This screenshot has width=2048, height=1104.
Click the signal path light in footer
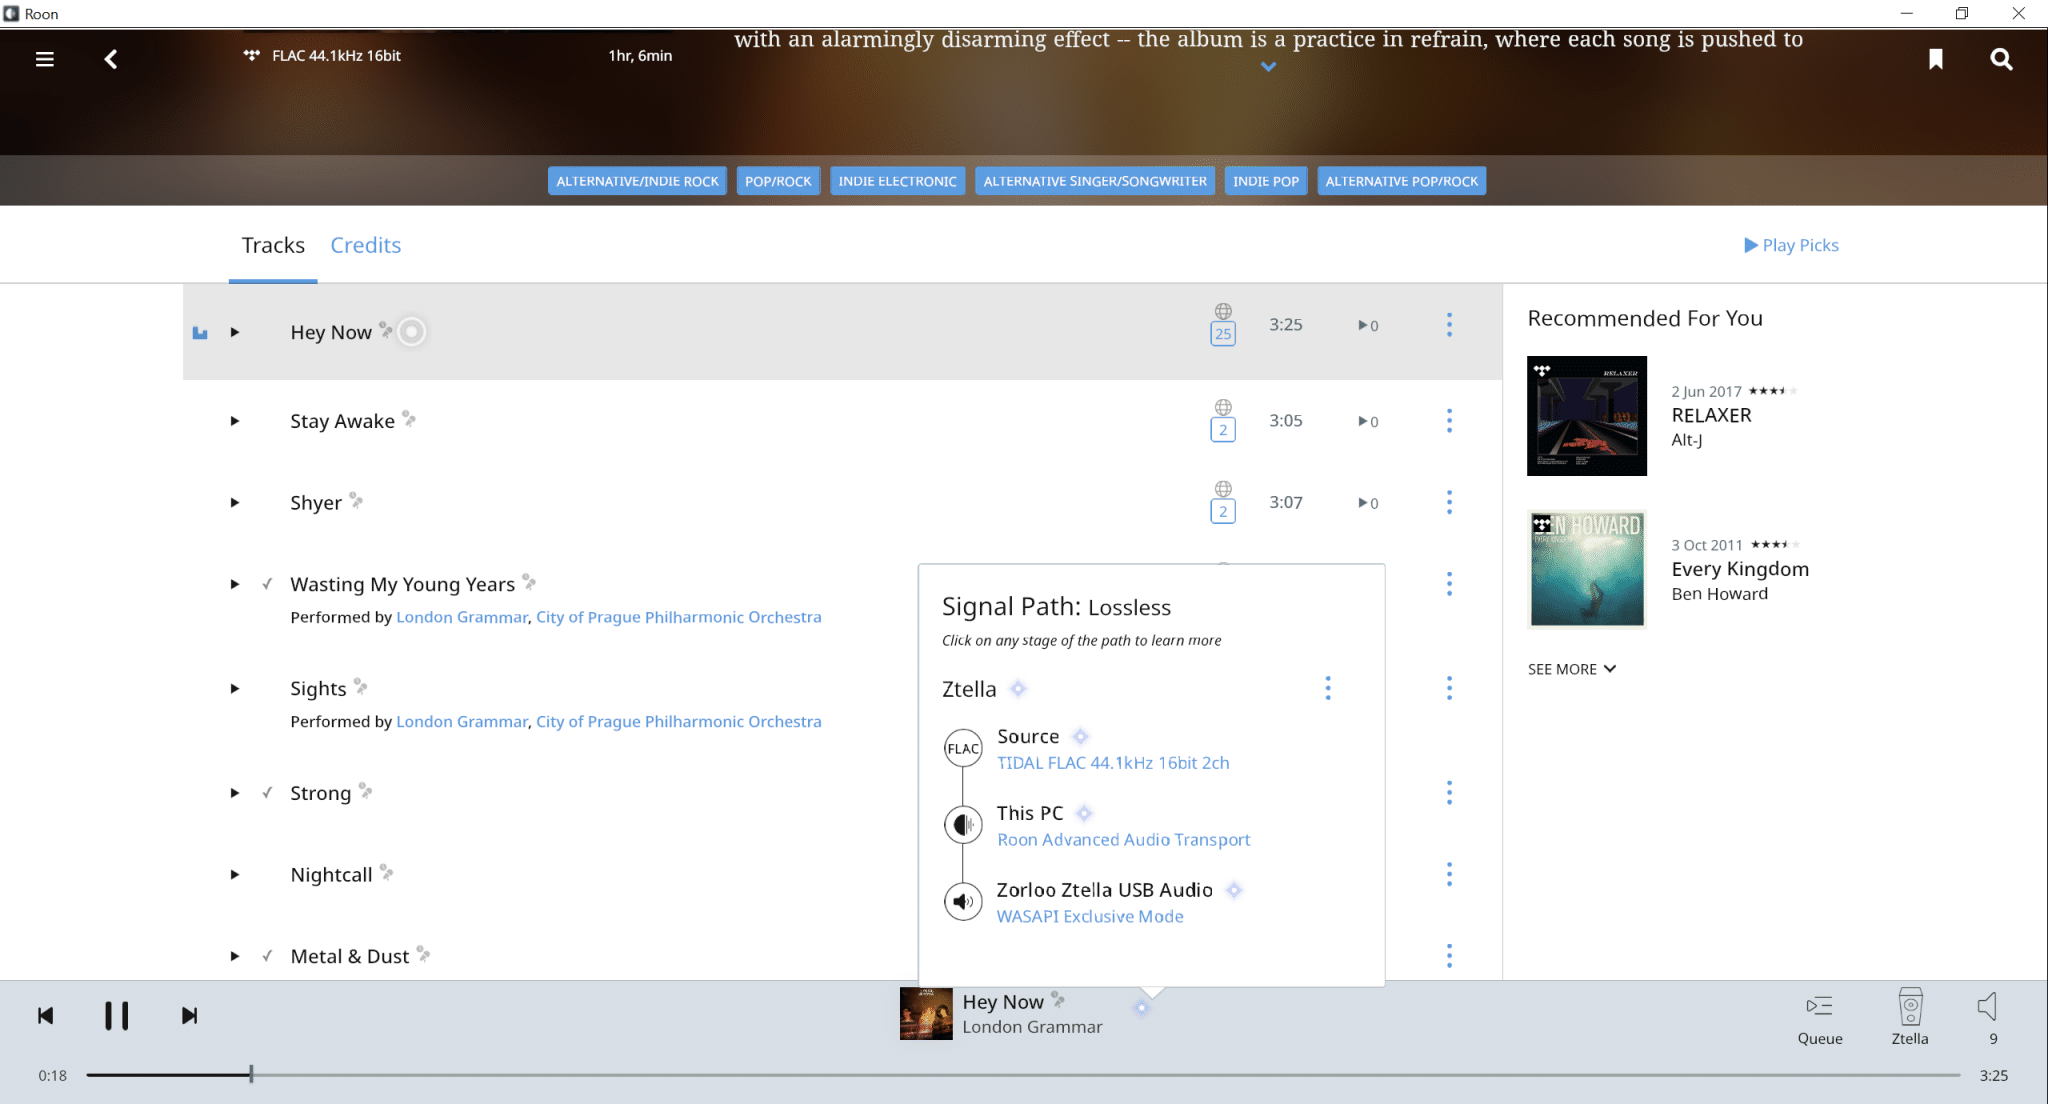[x=1142, y=1008]
